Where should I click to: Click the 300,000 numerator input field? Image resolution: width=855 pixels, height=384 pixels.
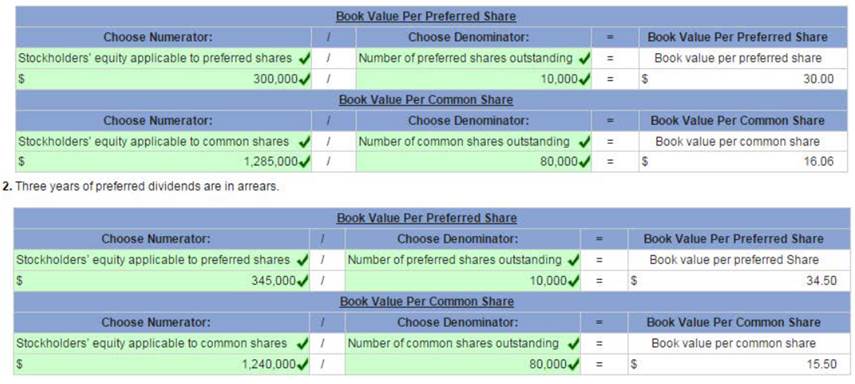coord(164,79)
